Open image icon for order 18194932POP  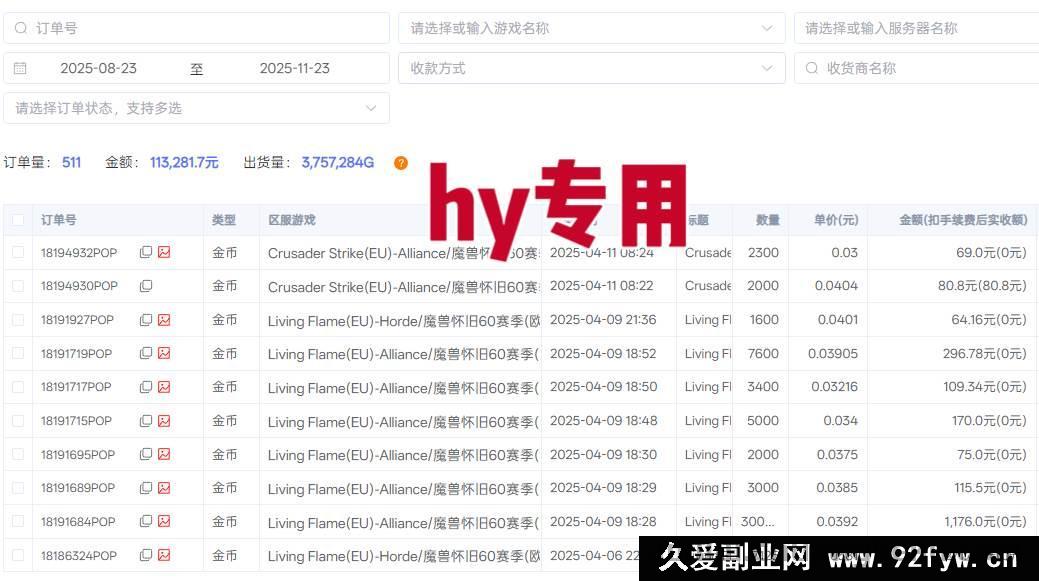164,253
